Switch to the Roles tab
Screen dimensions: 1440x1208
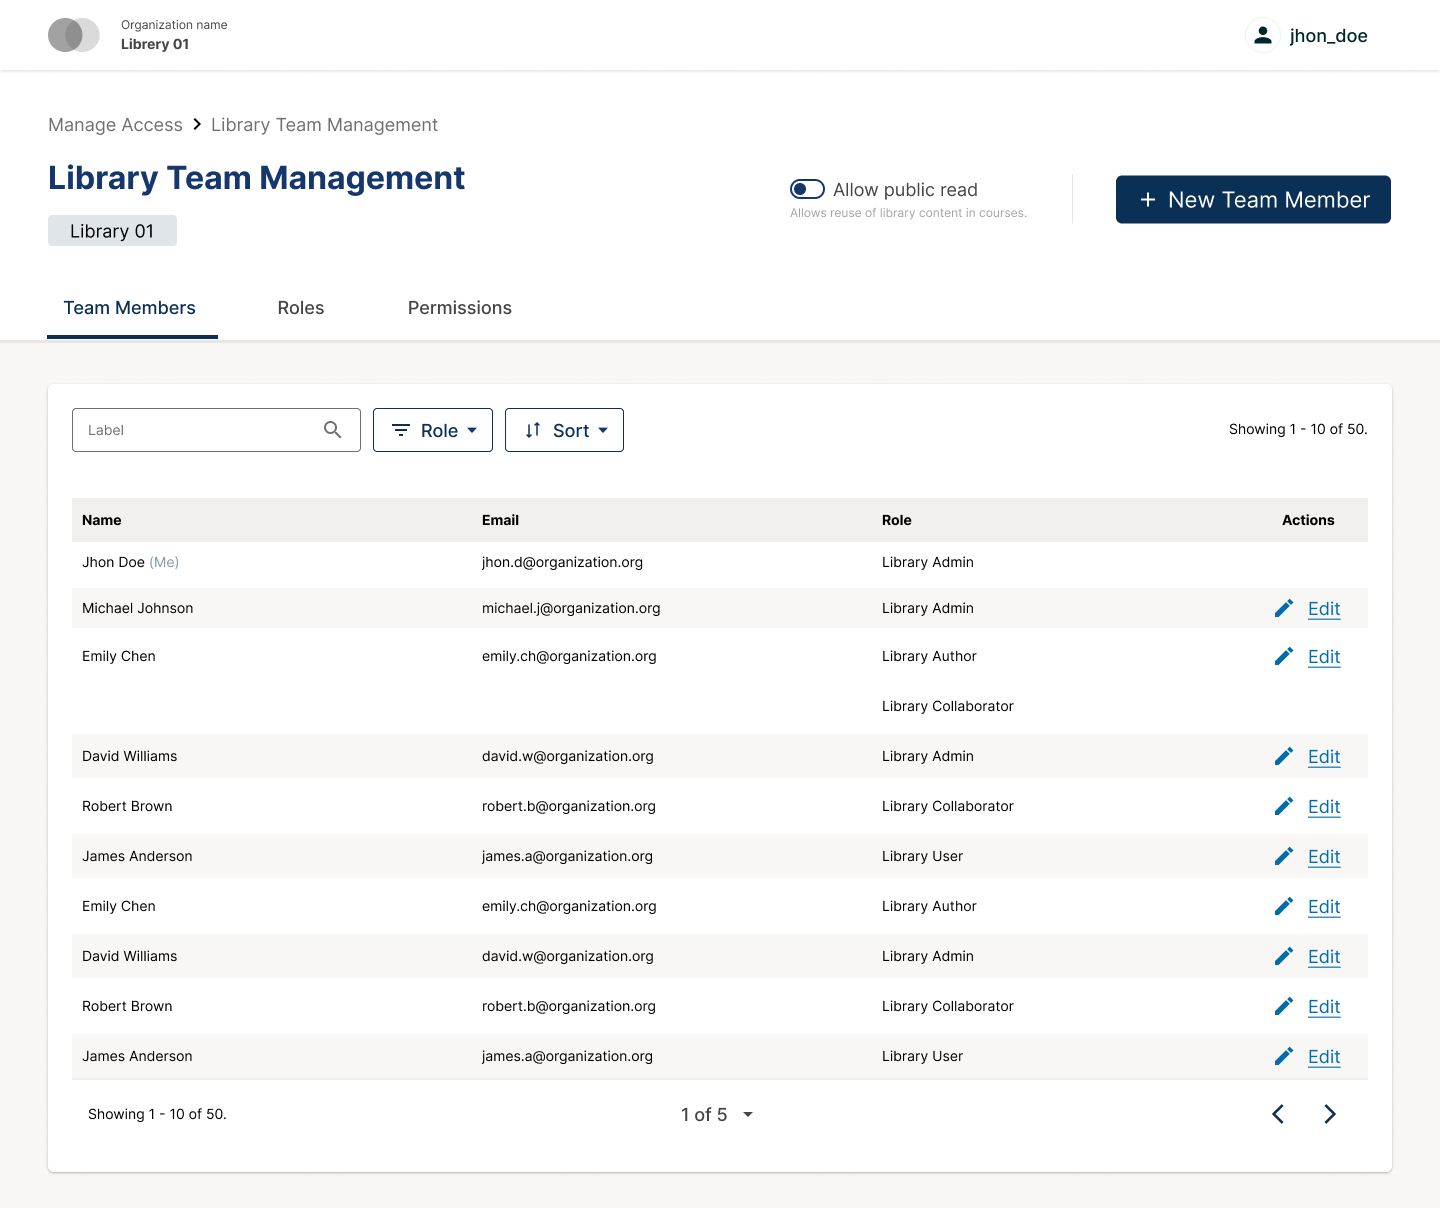300,307
